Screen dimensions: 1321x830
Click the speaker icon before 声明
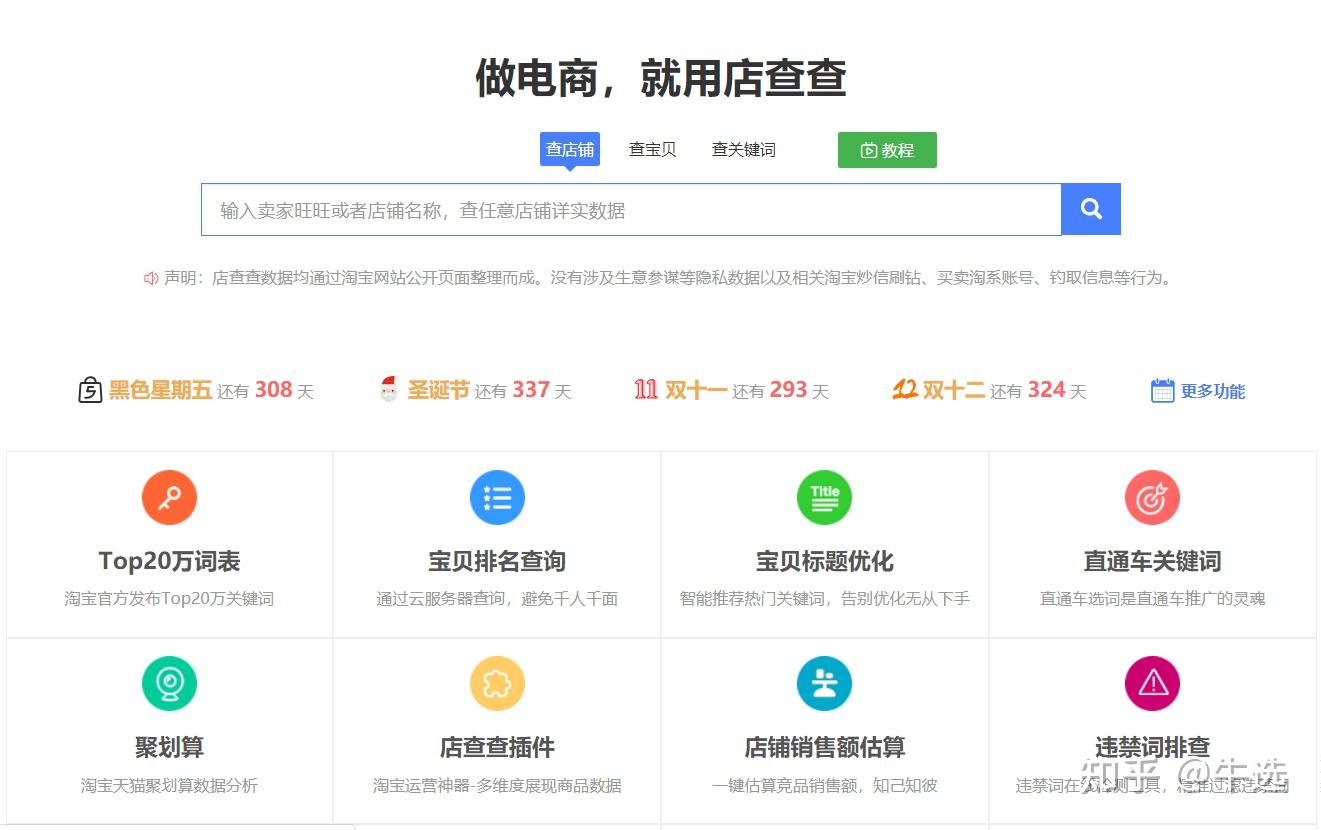pos(151,278)
